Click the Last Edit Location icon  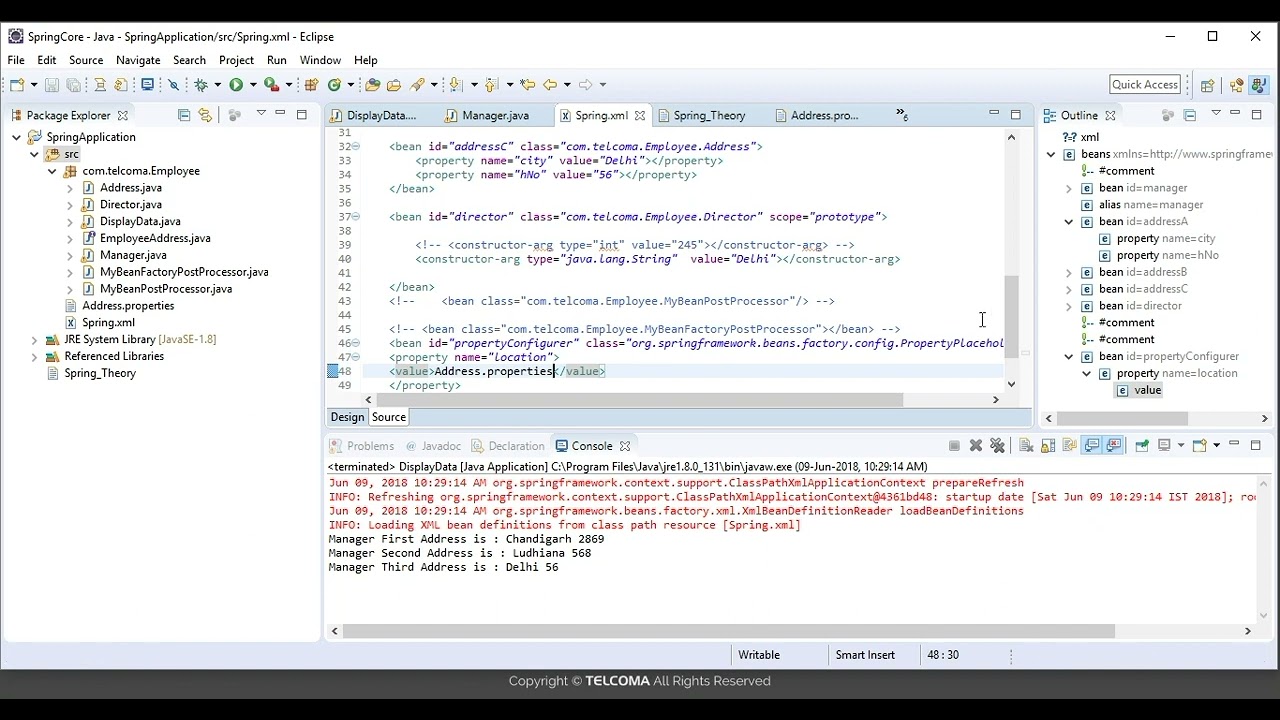pyautogui.click(x=527, y=85)
